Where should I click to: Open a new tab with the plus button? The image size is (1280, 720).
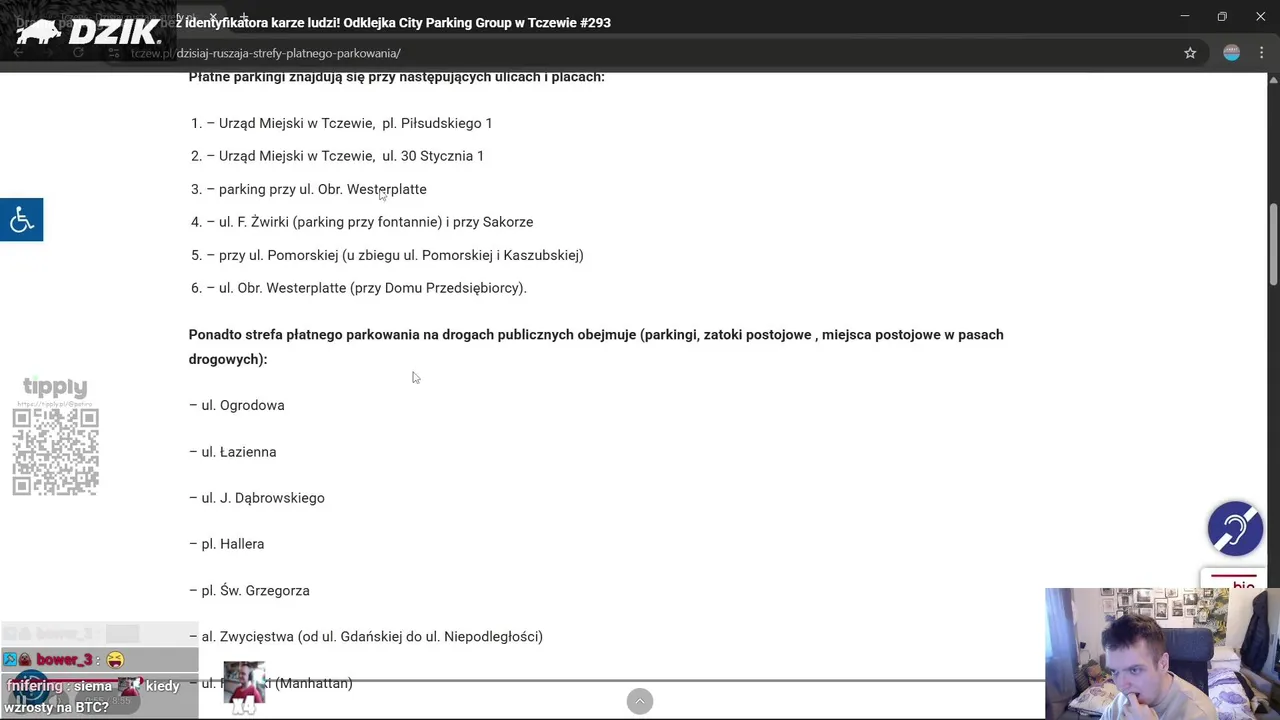[243, 17]
